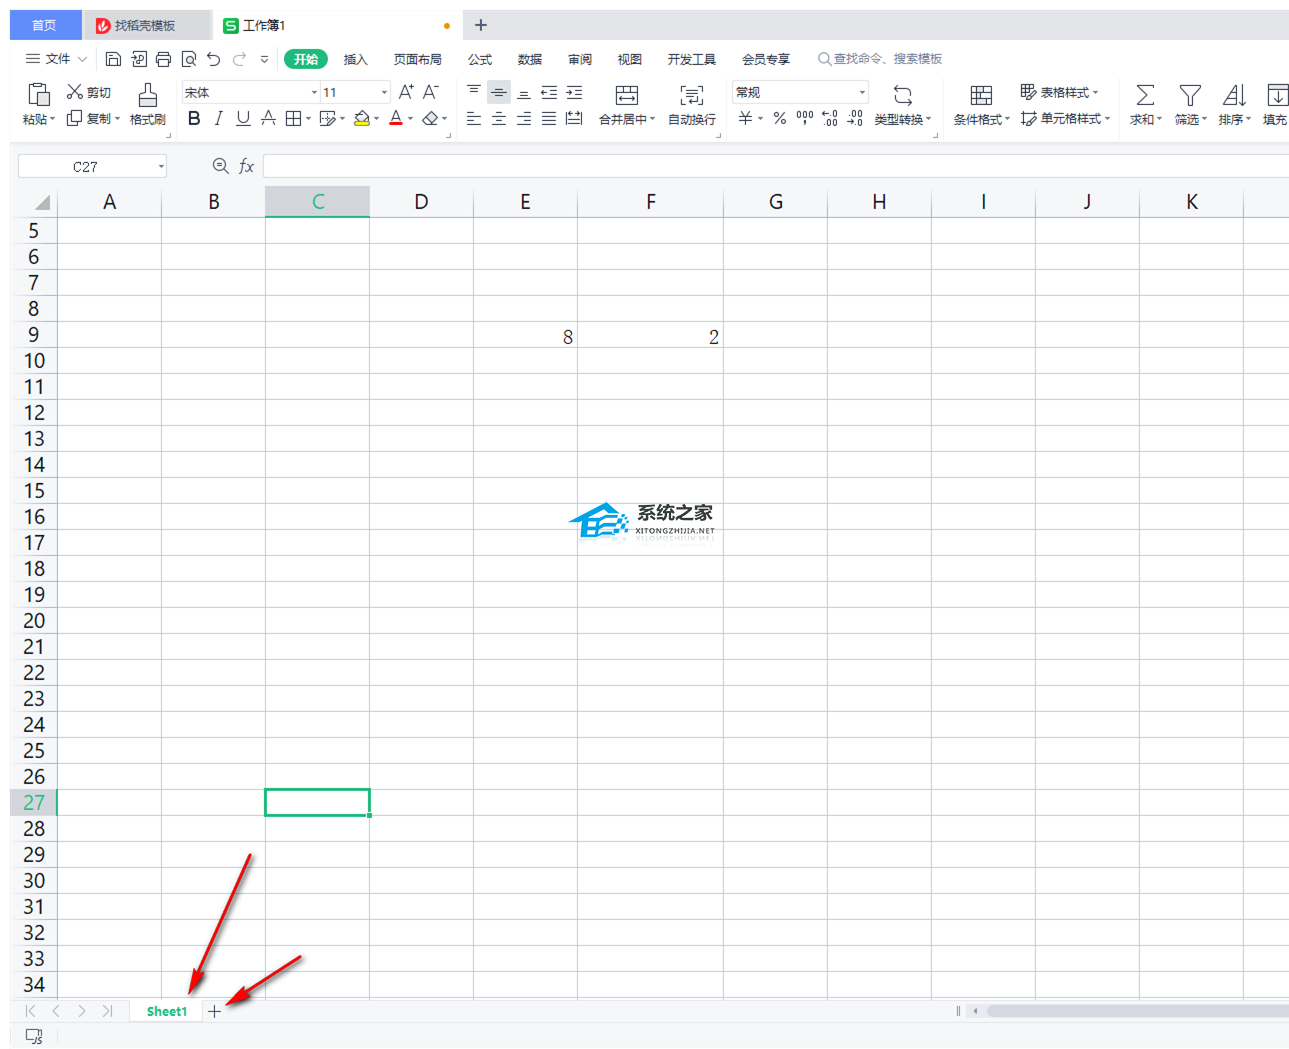This screenshot has height=1049, width=1289.
Task: Switch to the Insert ribbon tab
Action: pos(355,59)
